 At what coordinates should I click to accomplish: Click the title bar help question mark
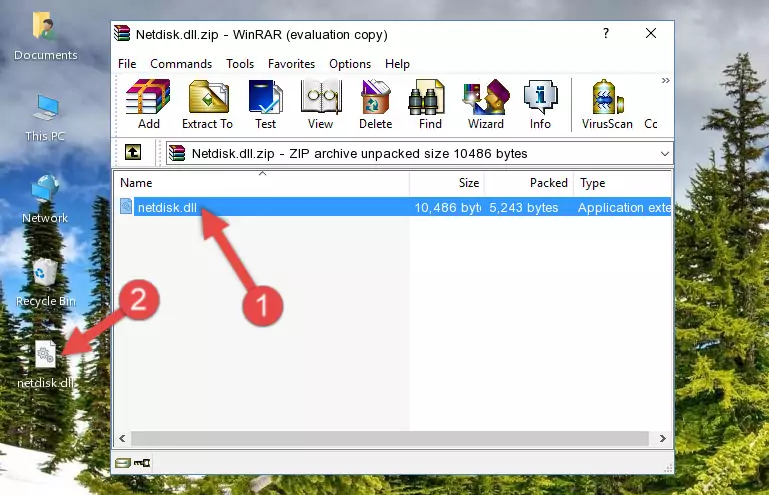[x=606, y=33]
